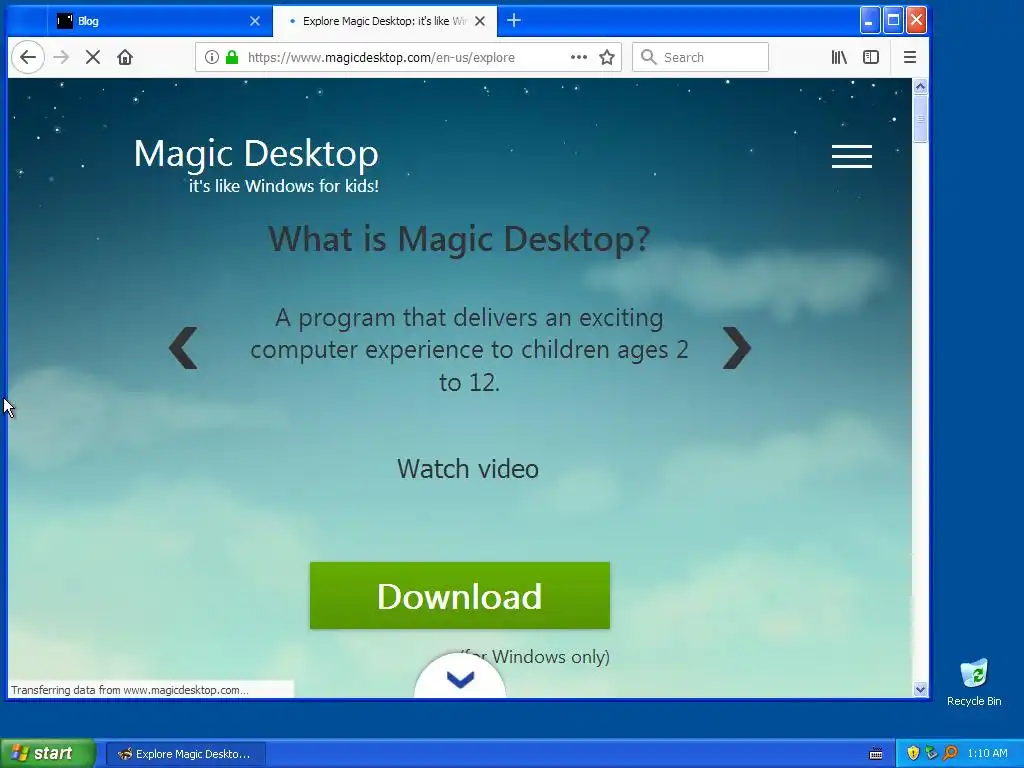
Task: Click the green Download button
Action: 460,596
